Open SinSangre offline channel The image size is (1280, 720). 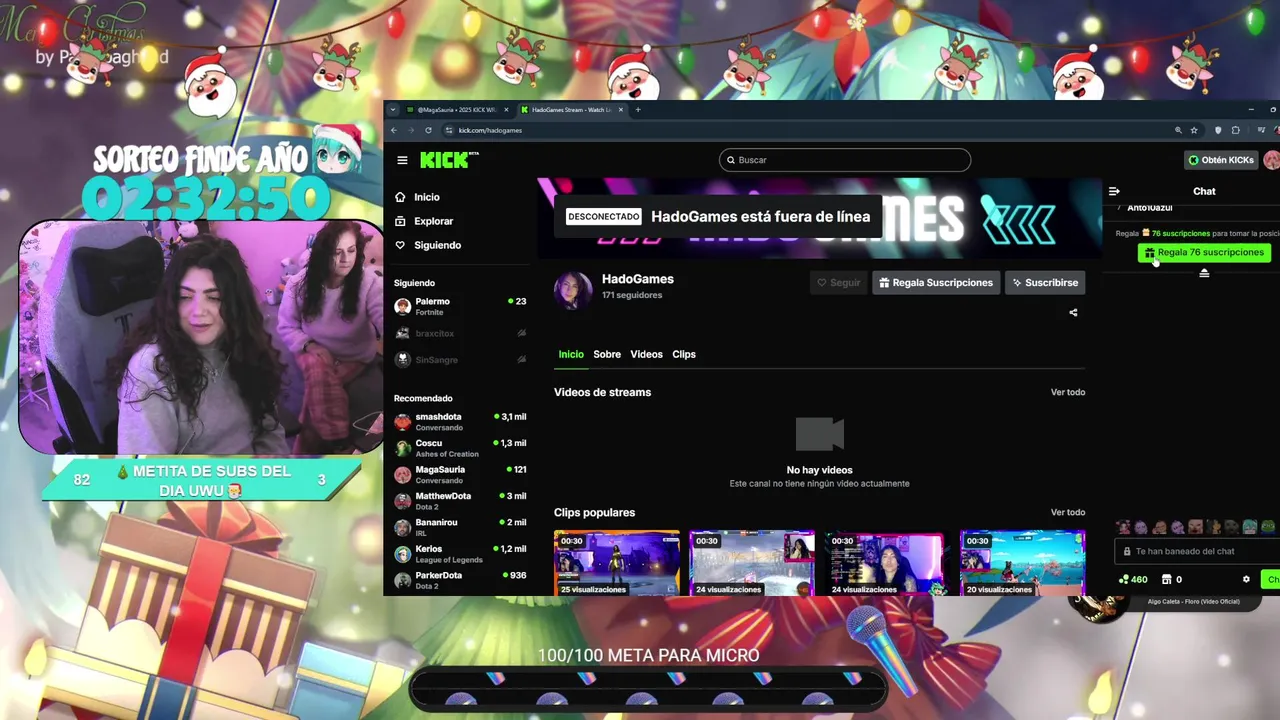(460, 359)
